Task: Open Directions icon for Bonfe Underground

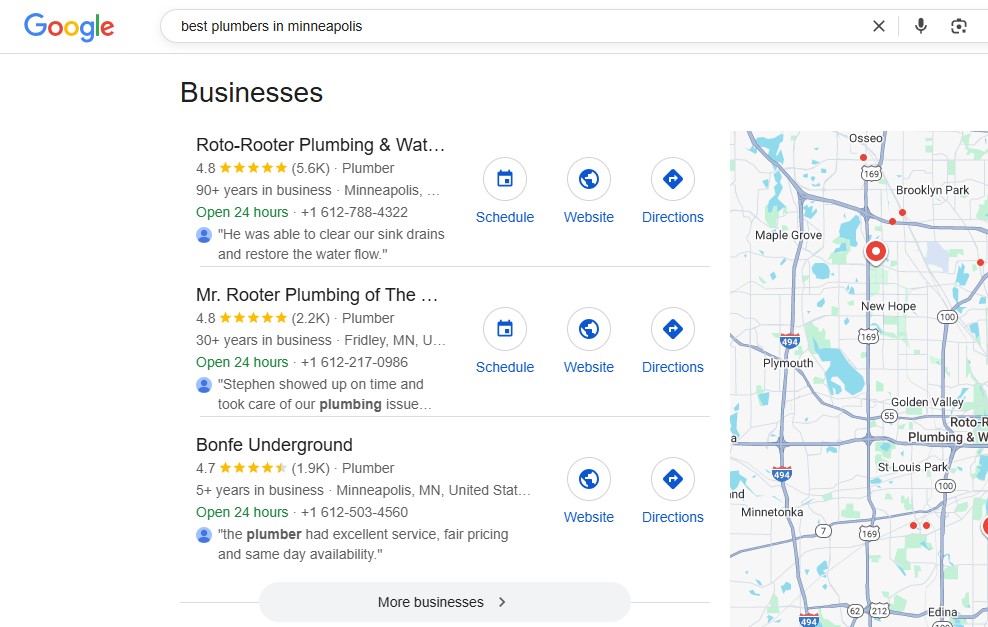Action: pyautogui.click(x=672, y=479)
